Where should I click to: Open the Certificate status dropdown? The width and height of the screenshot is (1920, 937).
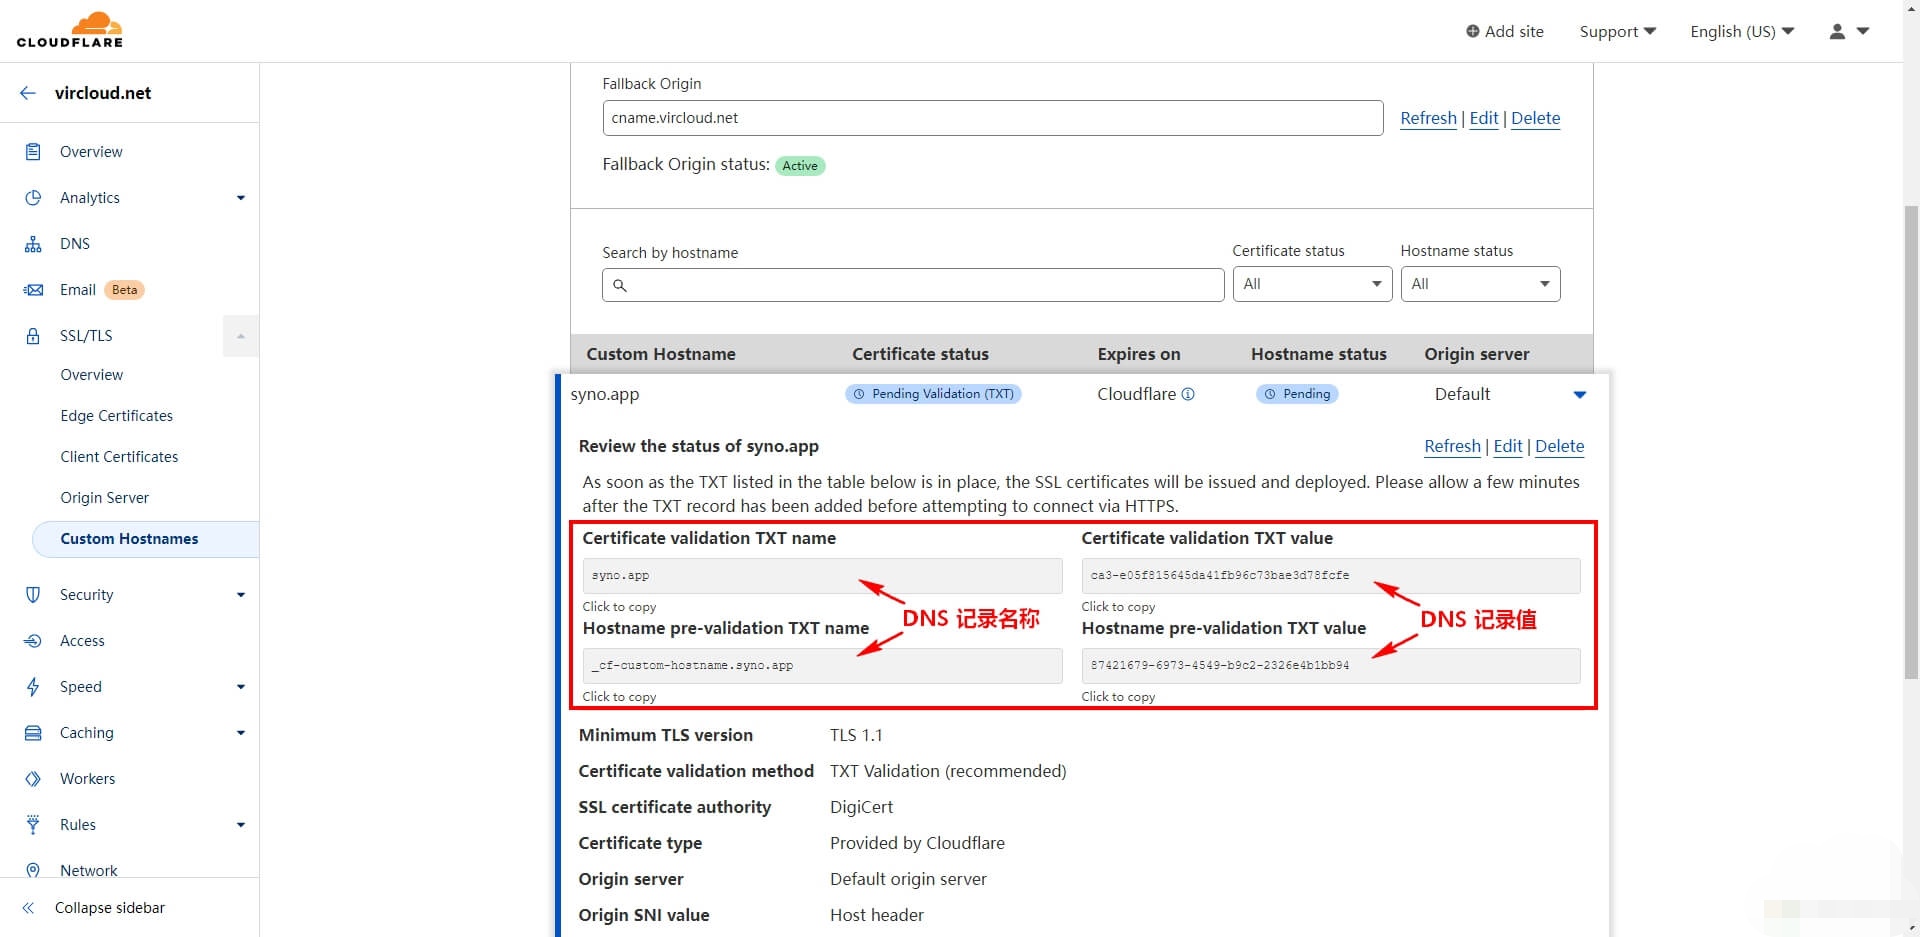(1312, 284)
